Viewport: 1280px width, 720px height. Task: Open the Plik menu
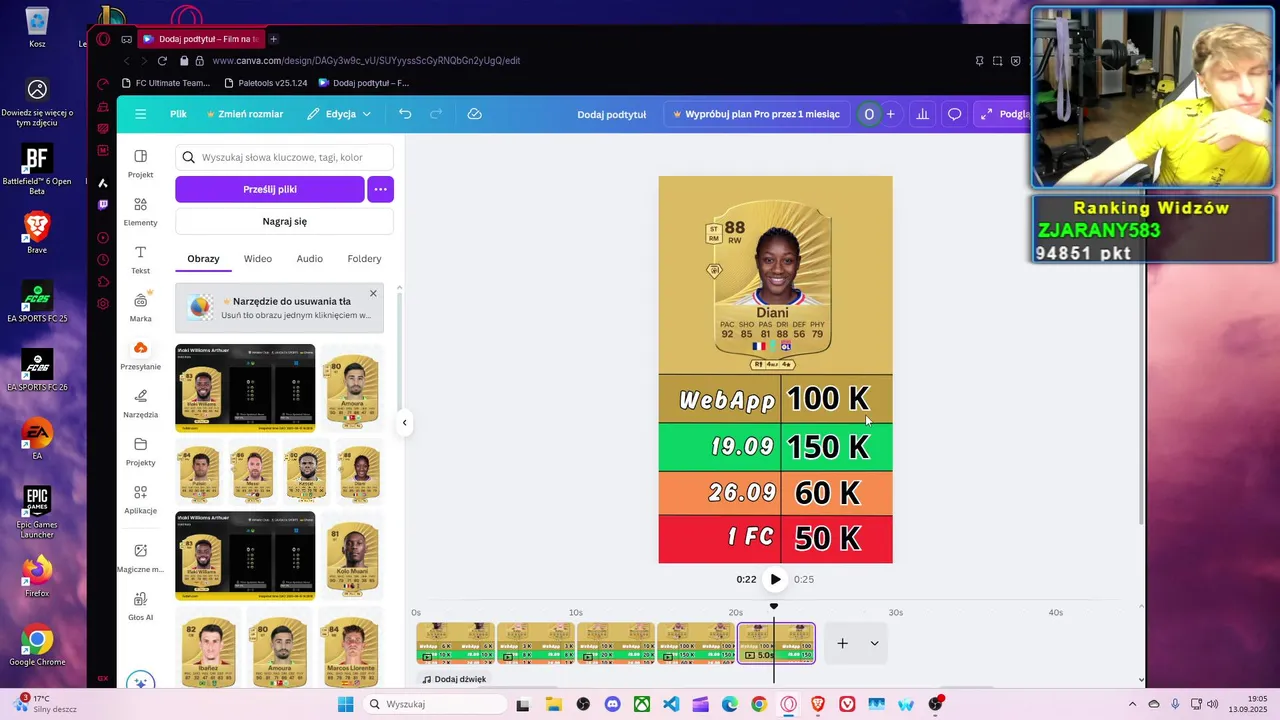coord(178,114)
